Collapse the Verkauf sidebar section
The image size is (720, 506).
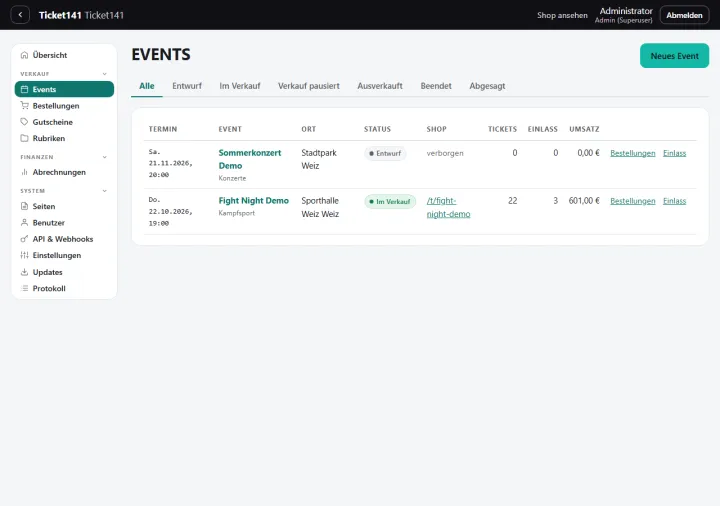click(105, 74)
